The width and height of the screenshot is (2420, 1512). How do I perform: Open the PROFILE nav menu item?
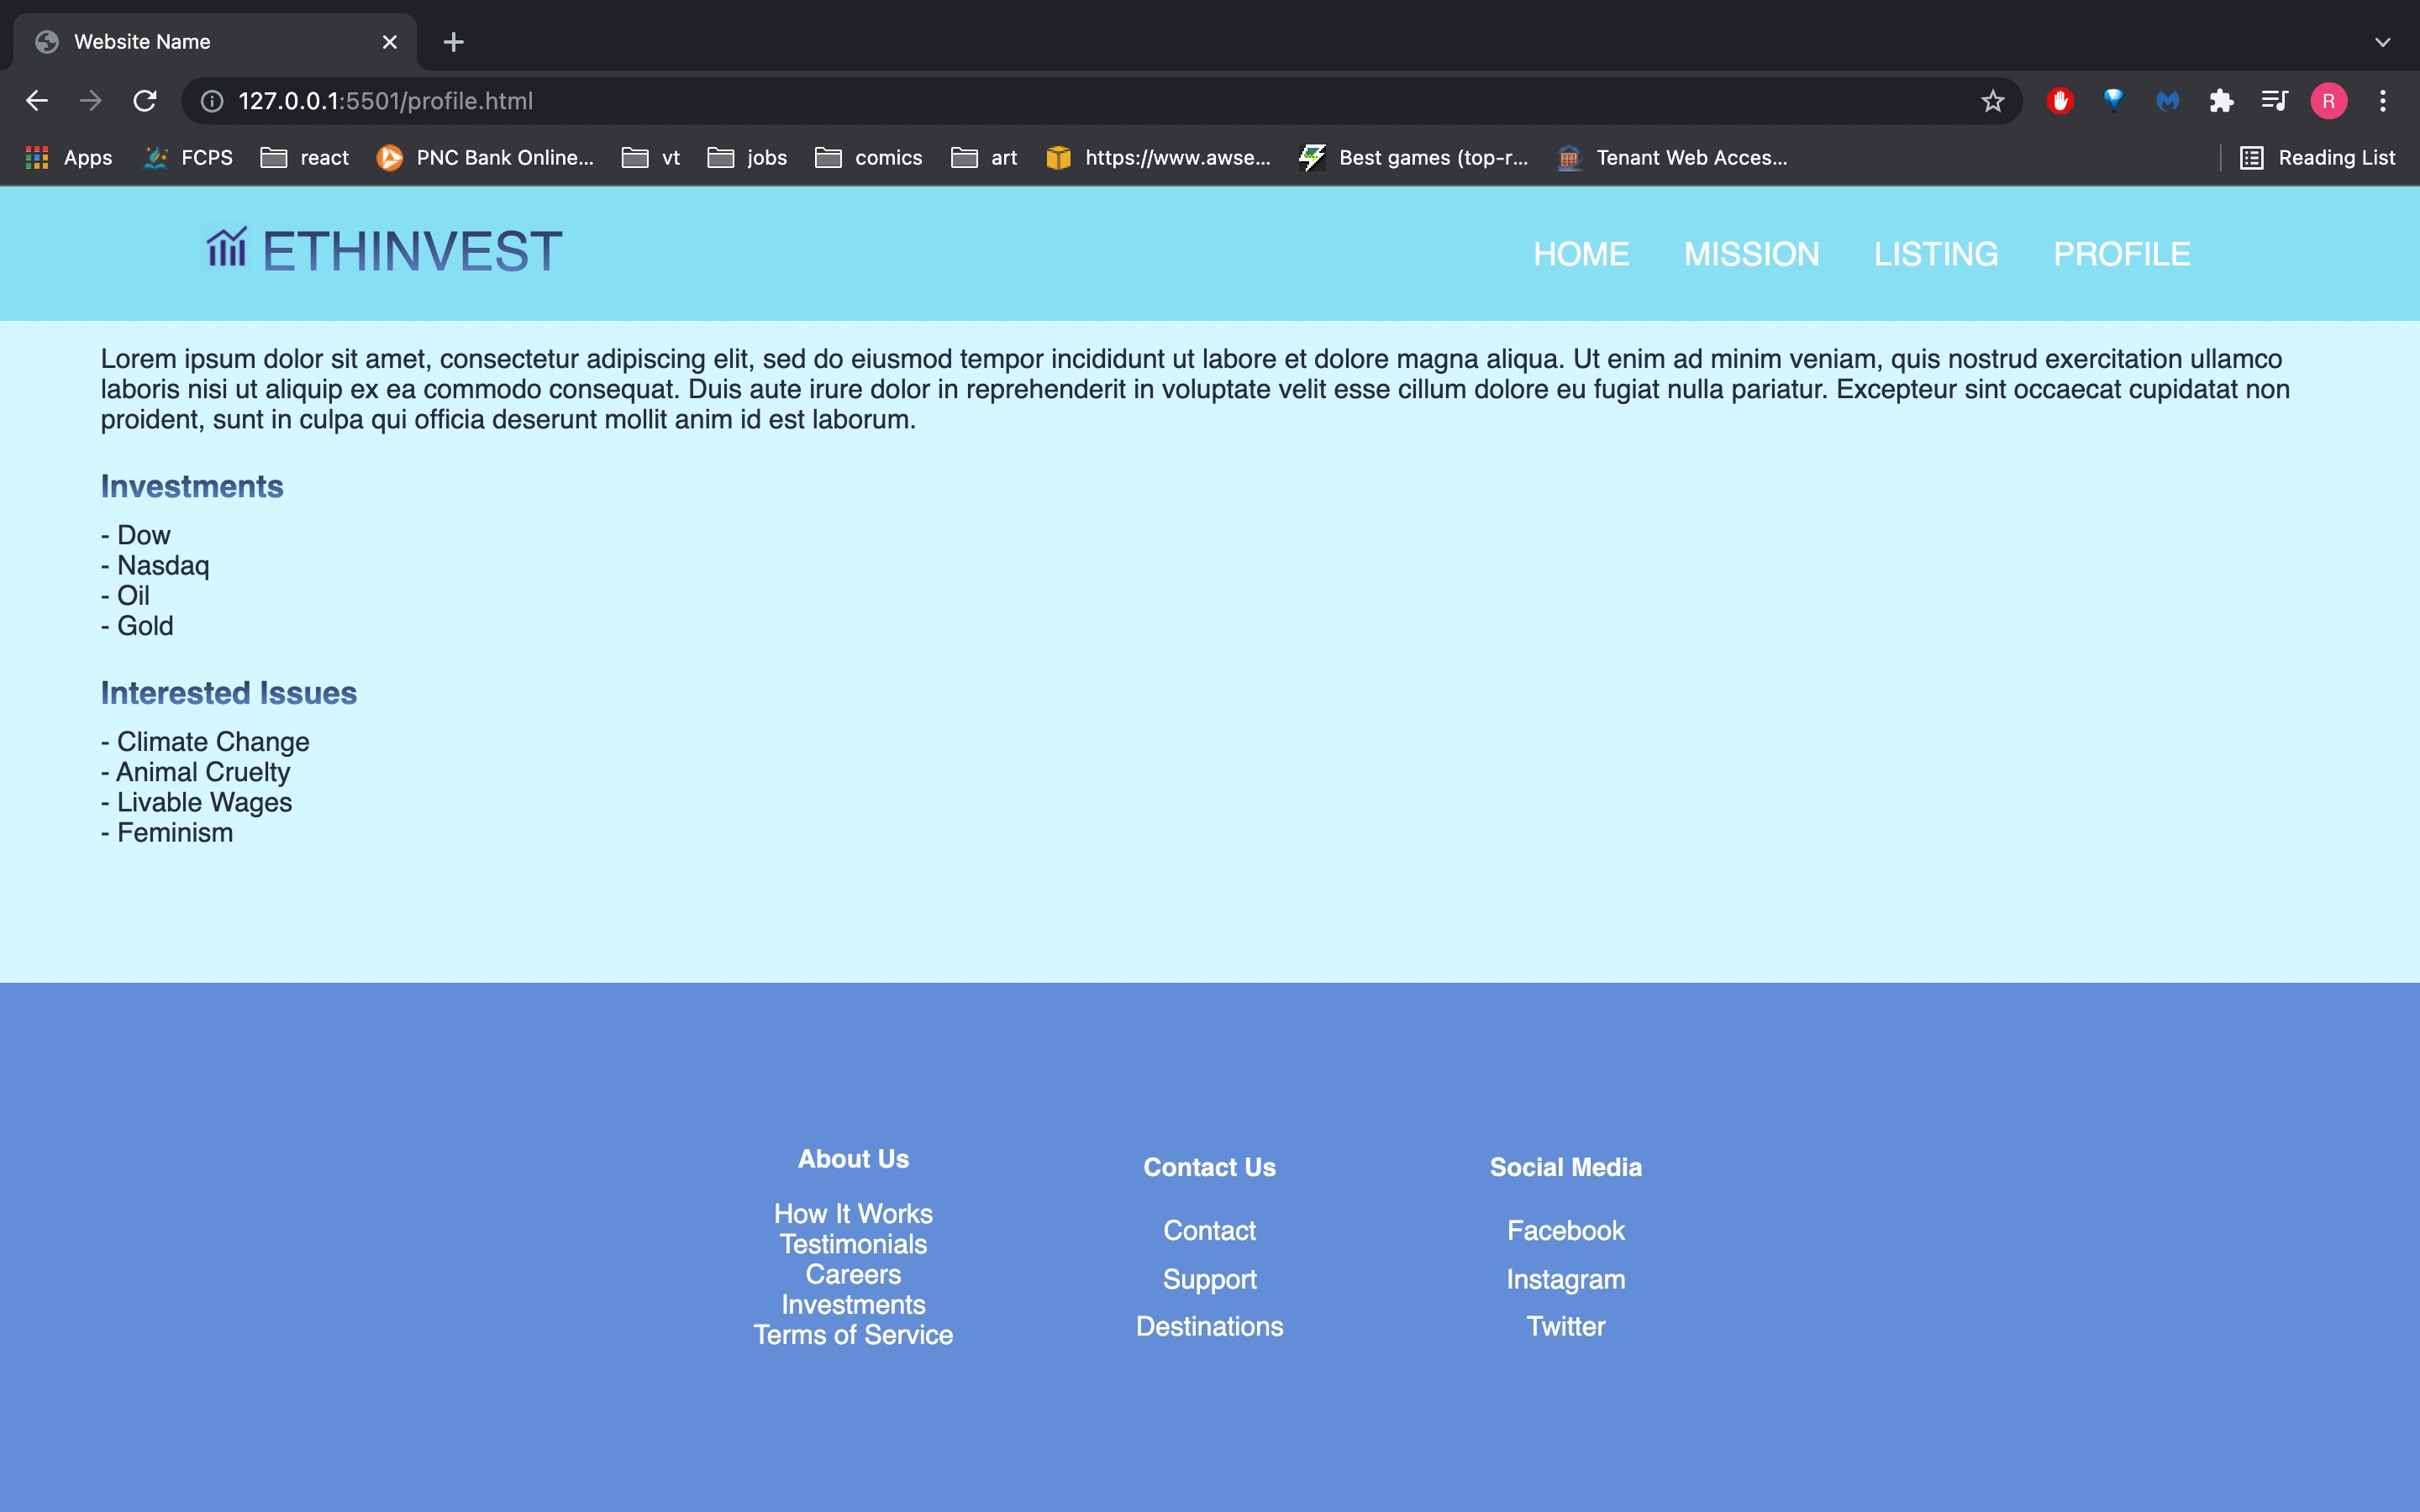2121,254
